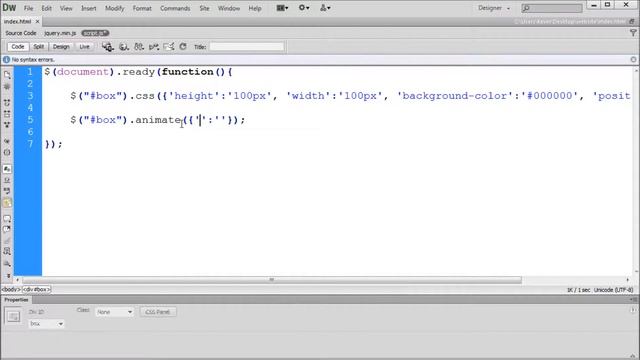Toggle Highlight Invalid Code icon
640x360 pixels.
pyautogui.click(x=7, y=180)
